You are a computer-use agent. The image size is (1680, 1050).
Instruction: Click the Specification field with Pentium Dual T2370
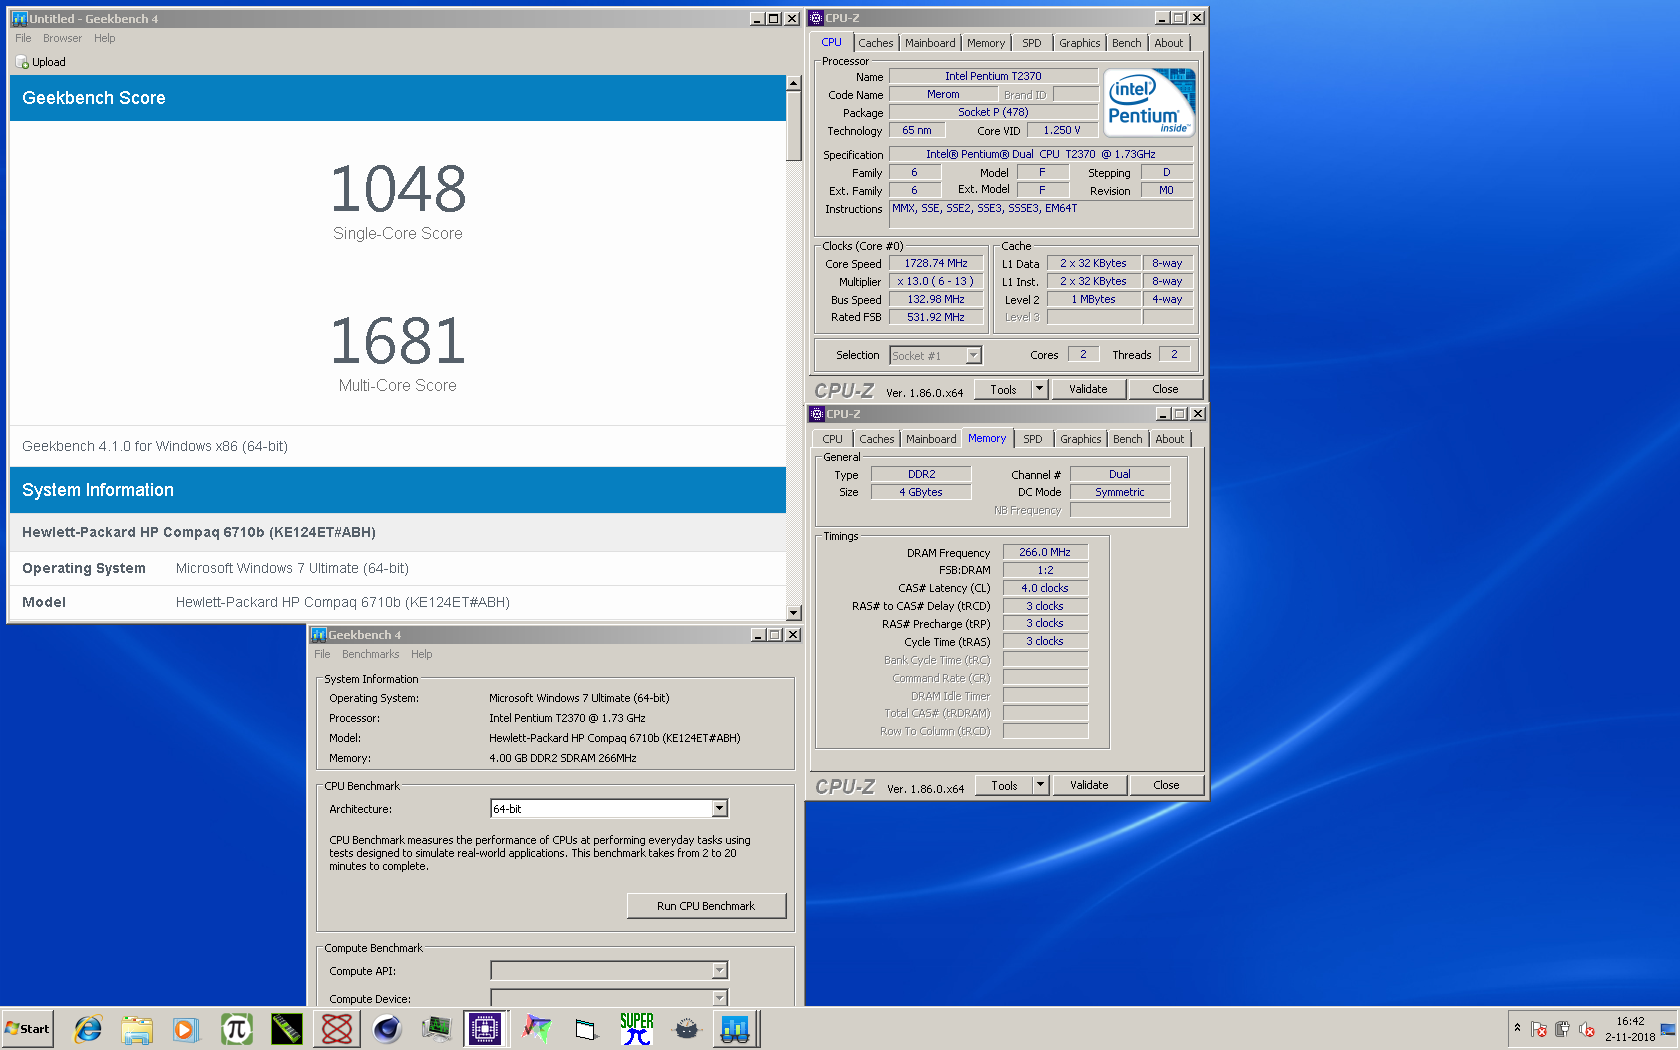[x=1041, y=154]
